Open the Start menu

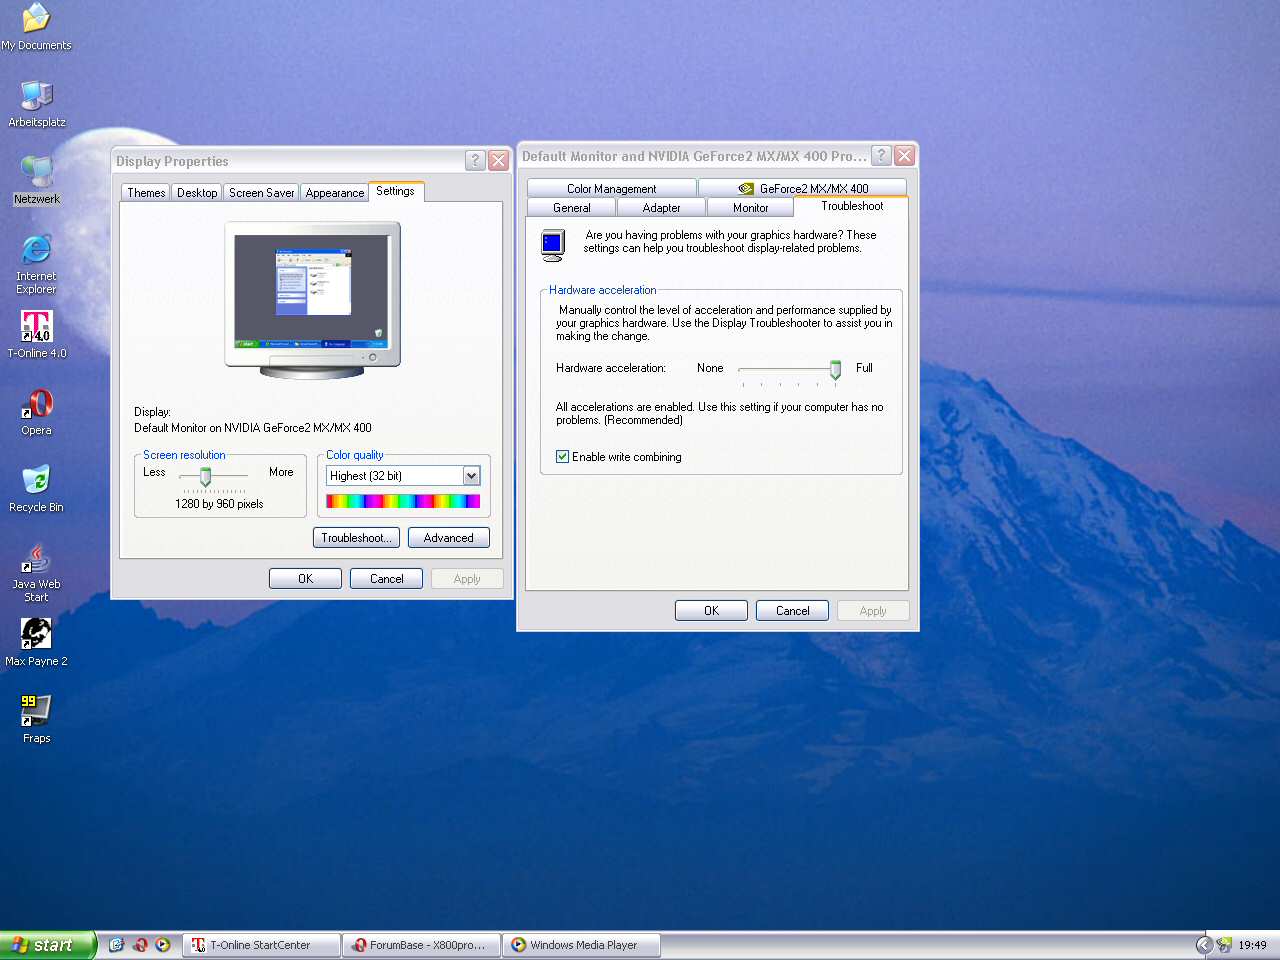point(48,945)
